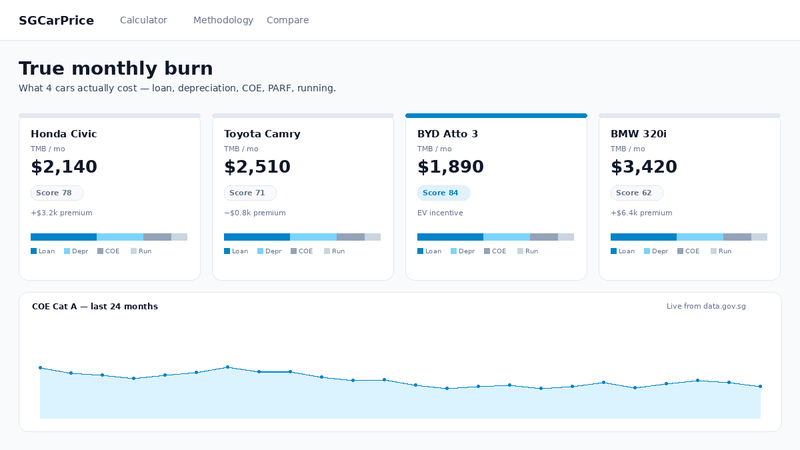
Task: Click the $2,510 monthly cost
Action: [x=257, y=167]
